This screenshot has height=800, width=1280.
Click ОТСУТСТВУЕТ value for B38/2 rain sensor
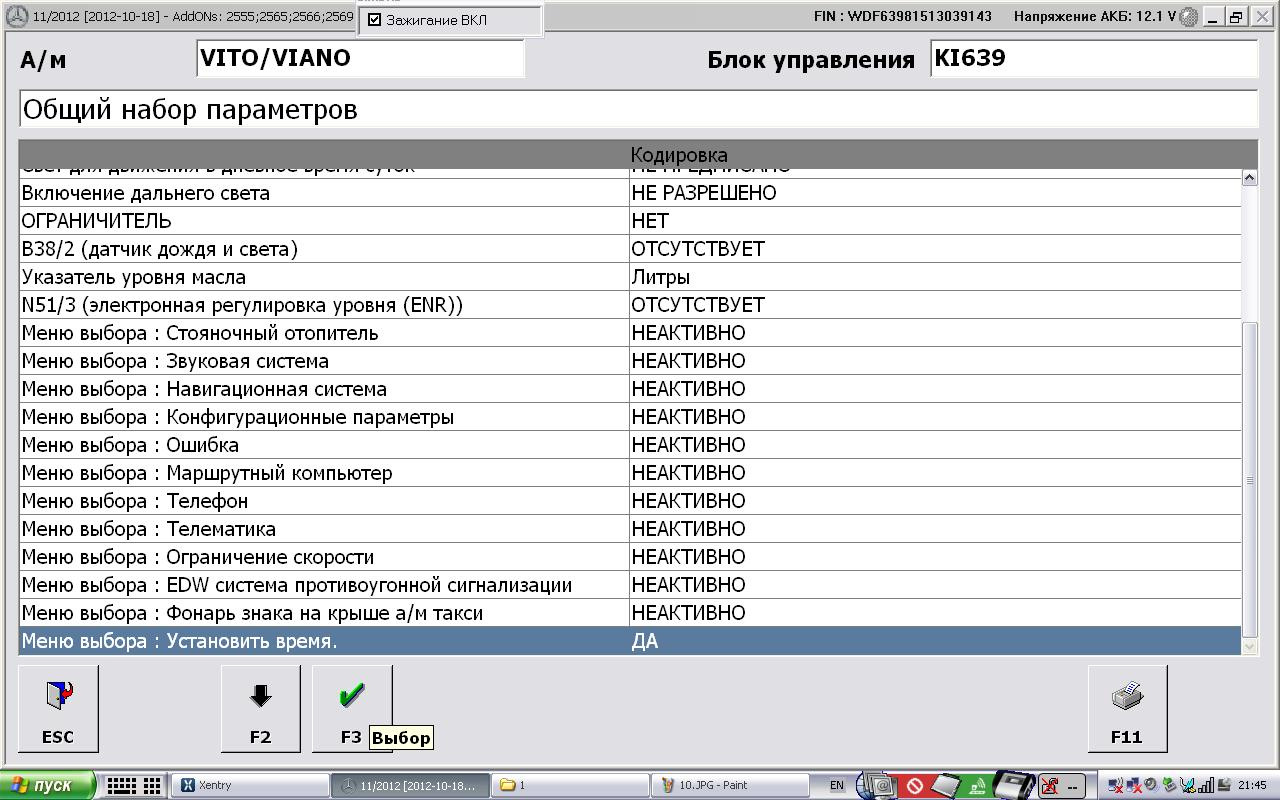[698, 249]
